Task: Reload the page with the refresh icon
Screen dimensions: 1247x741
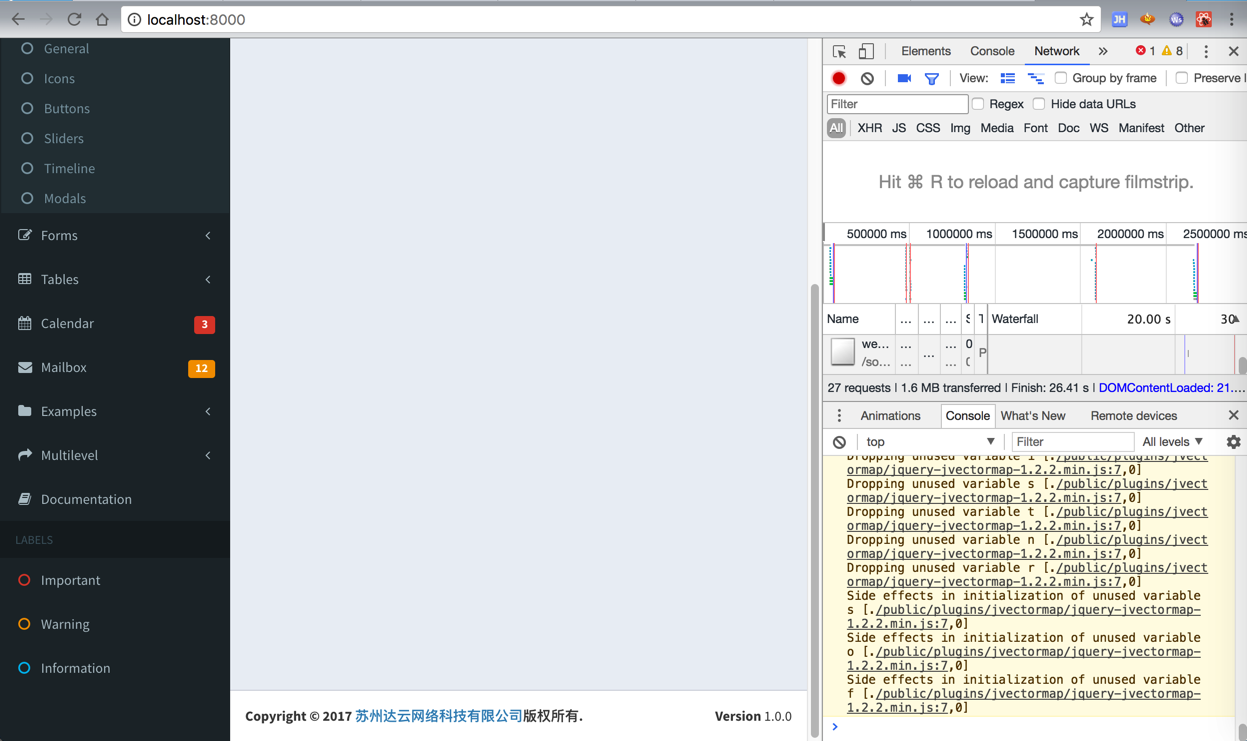Action: 74,19
